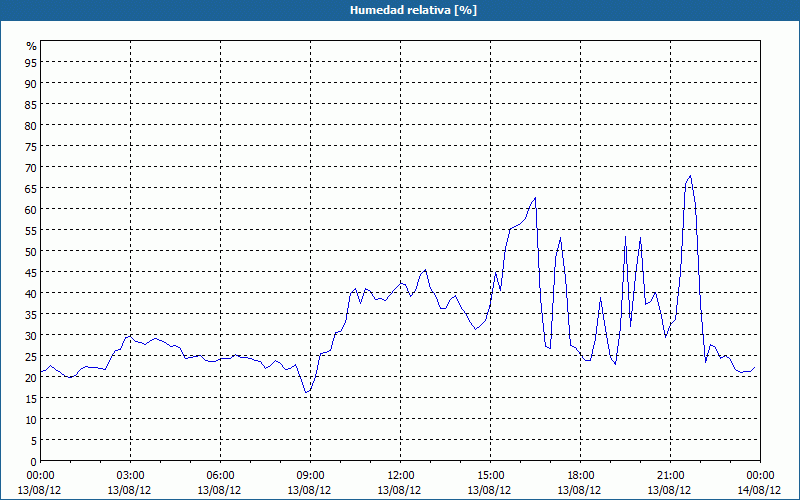Image resolution: width=800 pixels, height=500 pixels.
Task: Select the 25 label on the Y axis
Action: pyautogui.click(x=31, y=356)
